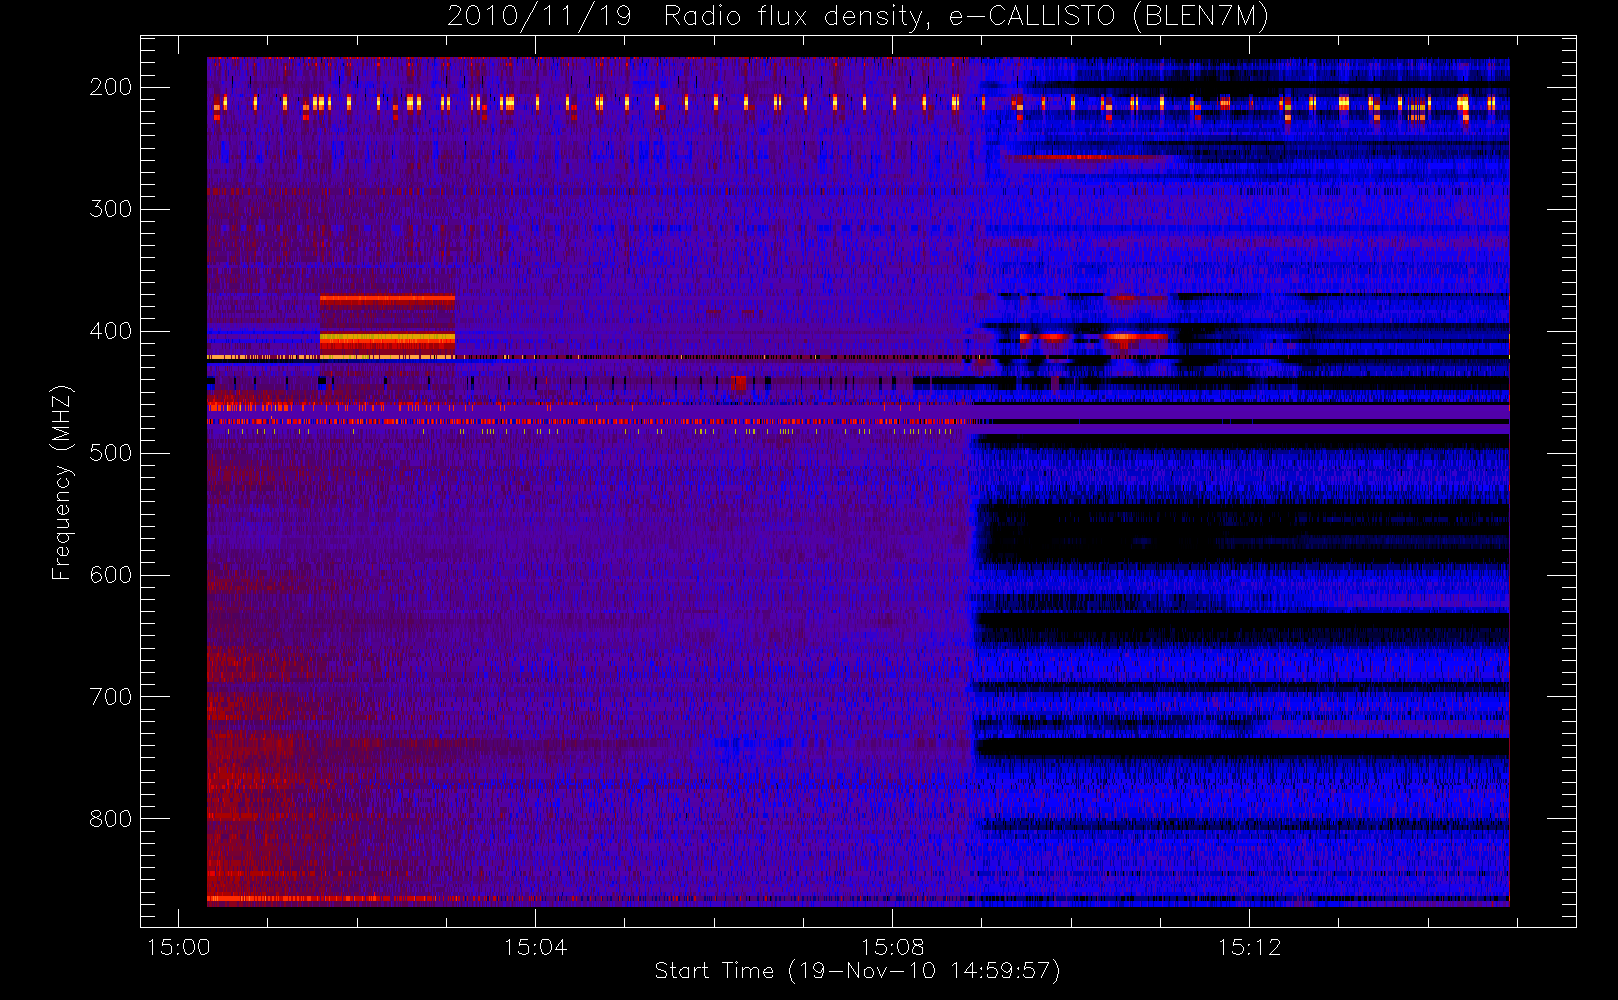Click the 500 frequency tick label
This screenshot has width=1618, height=1000.
point(111,453)
